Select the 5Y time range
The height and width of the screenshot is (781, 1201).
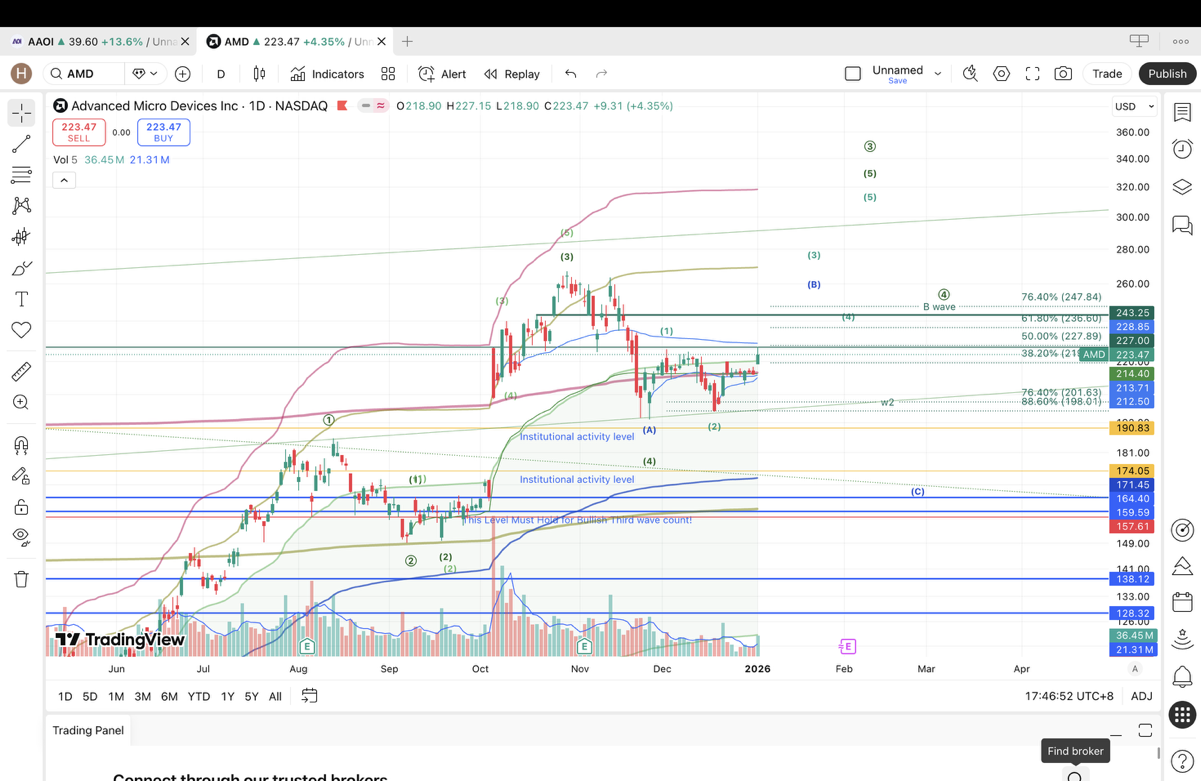coord(251,696)
